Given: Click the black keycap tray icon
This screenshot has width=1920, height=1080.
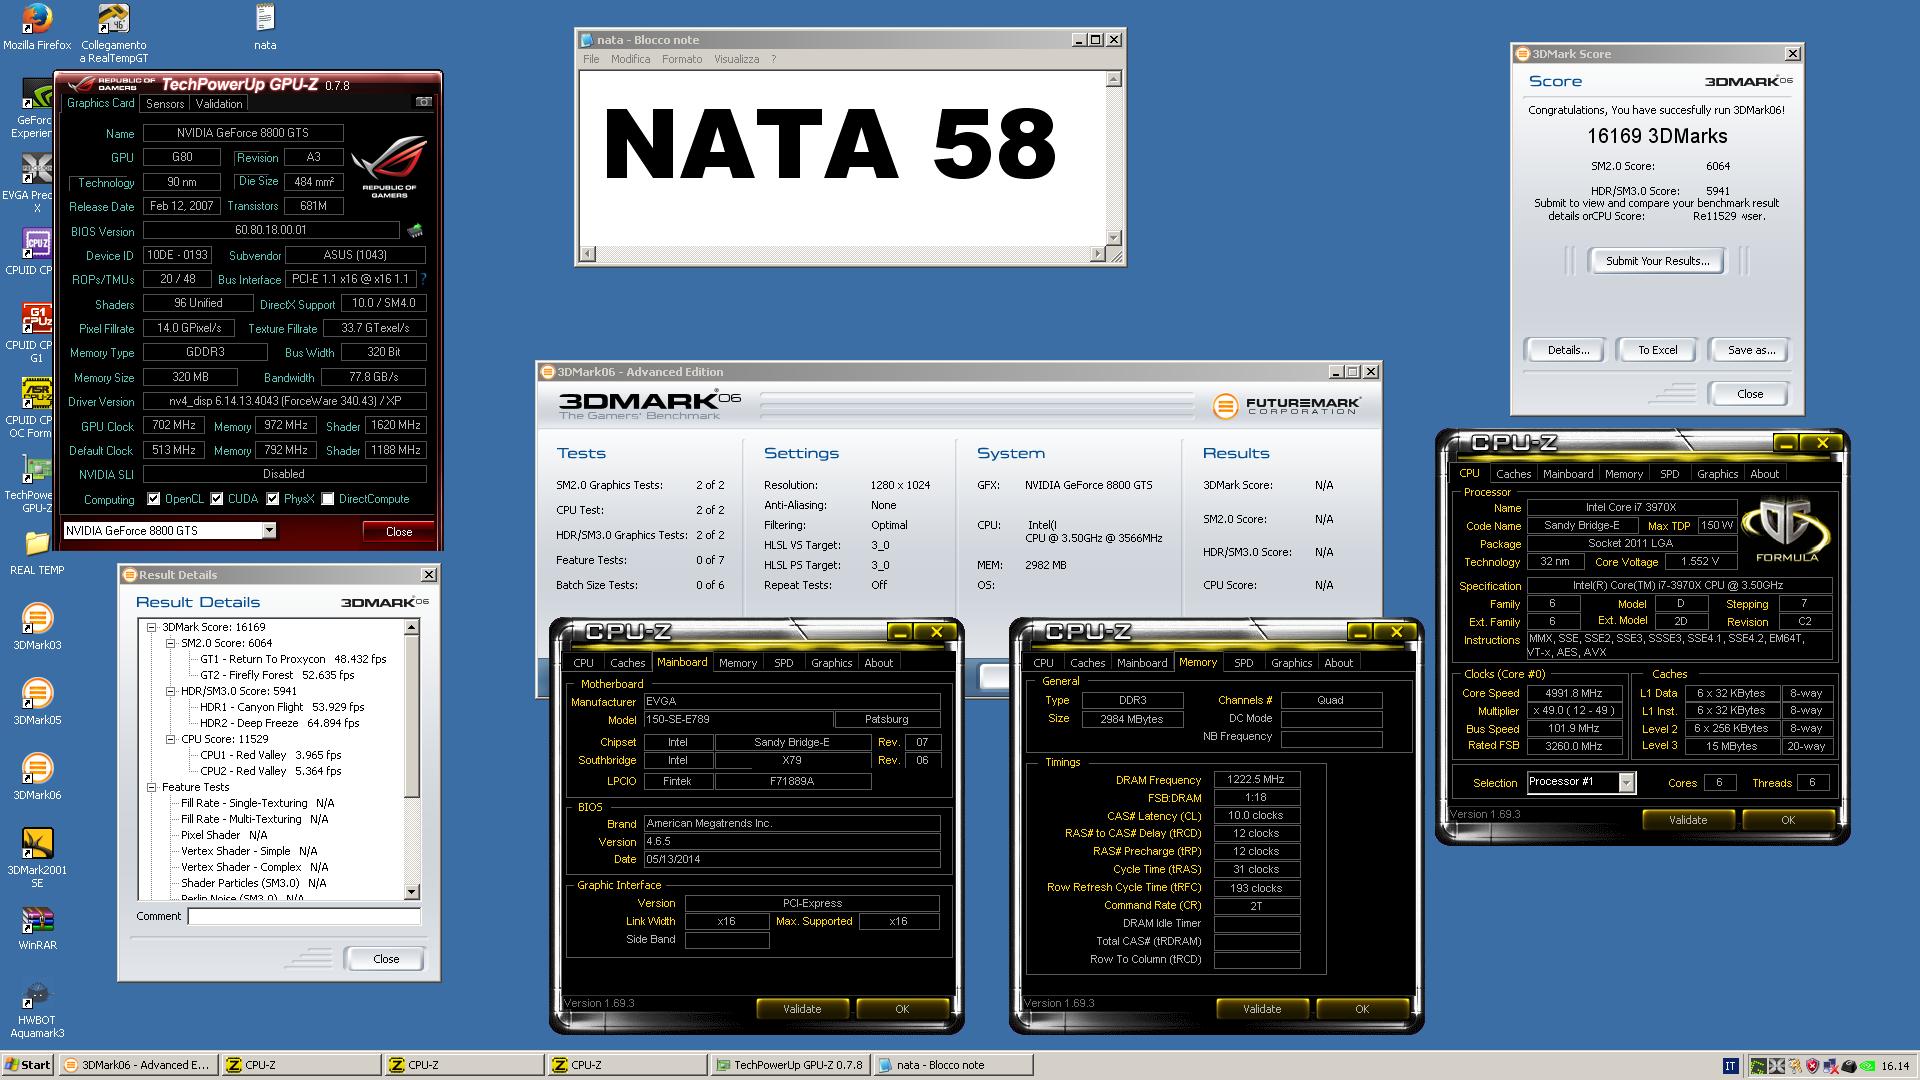Looking at the screenshot, I should tap(1849, 1066).
